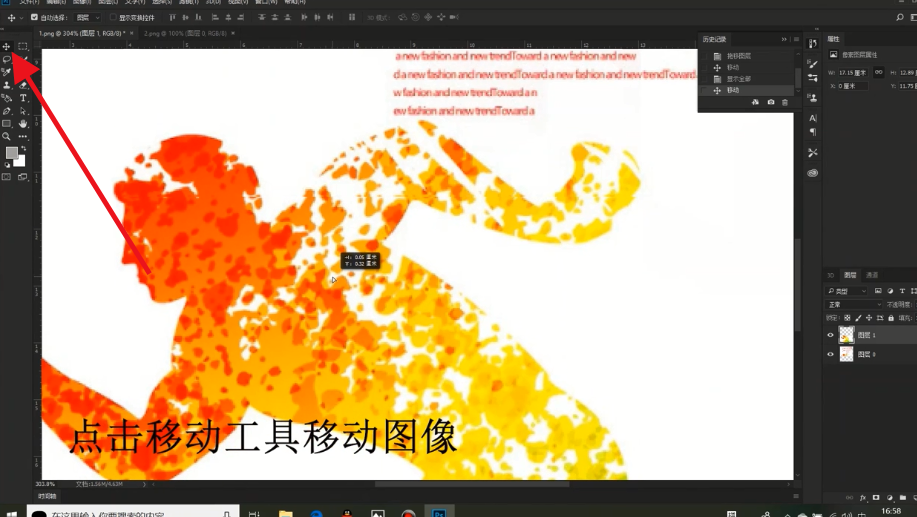917x517 pixels.
Task: Expand the Move tool preset picker arrow
Action: pos(21,18)
